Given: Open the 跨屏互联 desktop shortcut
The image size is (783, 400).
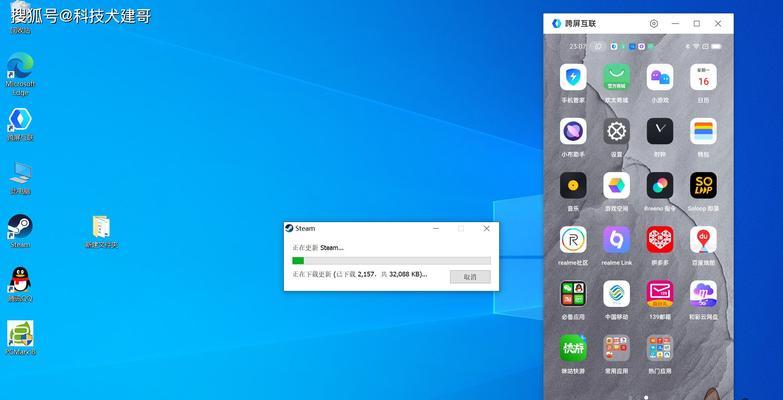Looking at the screenshot, I should pos(20,124).
